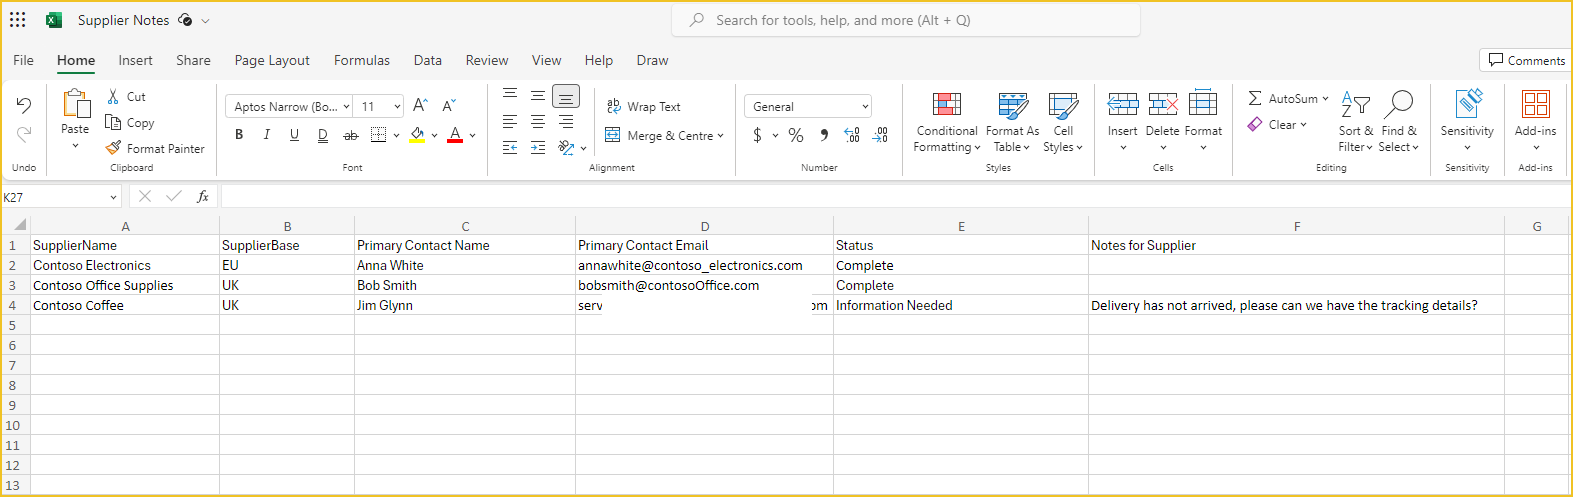Screen dimensions: 1573x497
Task: Open the File menu
Action: coord(24,60)
